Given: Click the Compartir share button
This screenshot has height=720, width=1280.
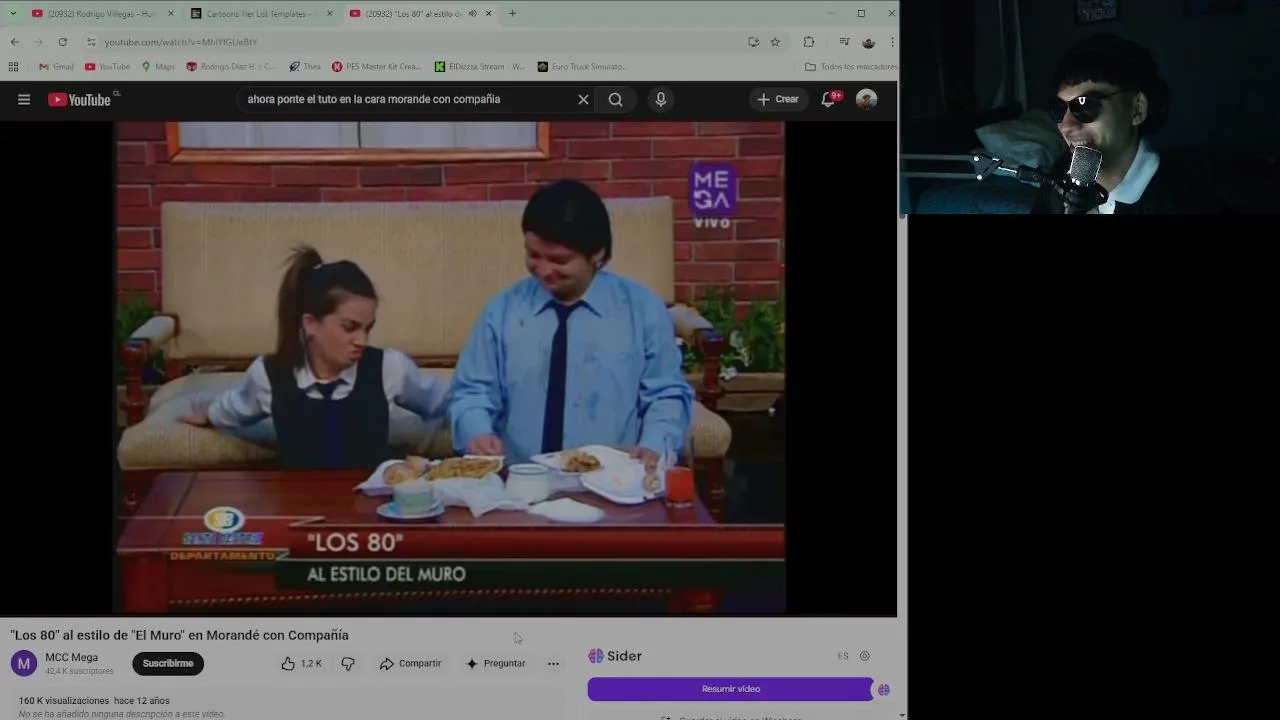Looking at the screenshot, I should point(410,663).
